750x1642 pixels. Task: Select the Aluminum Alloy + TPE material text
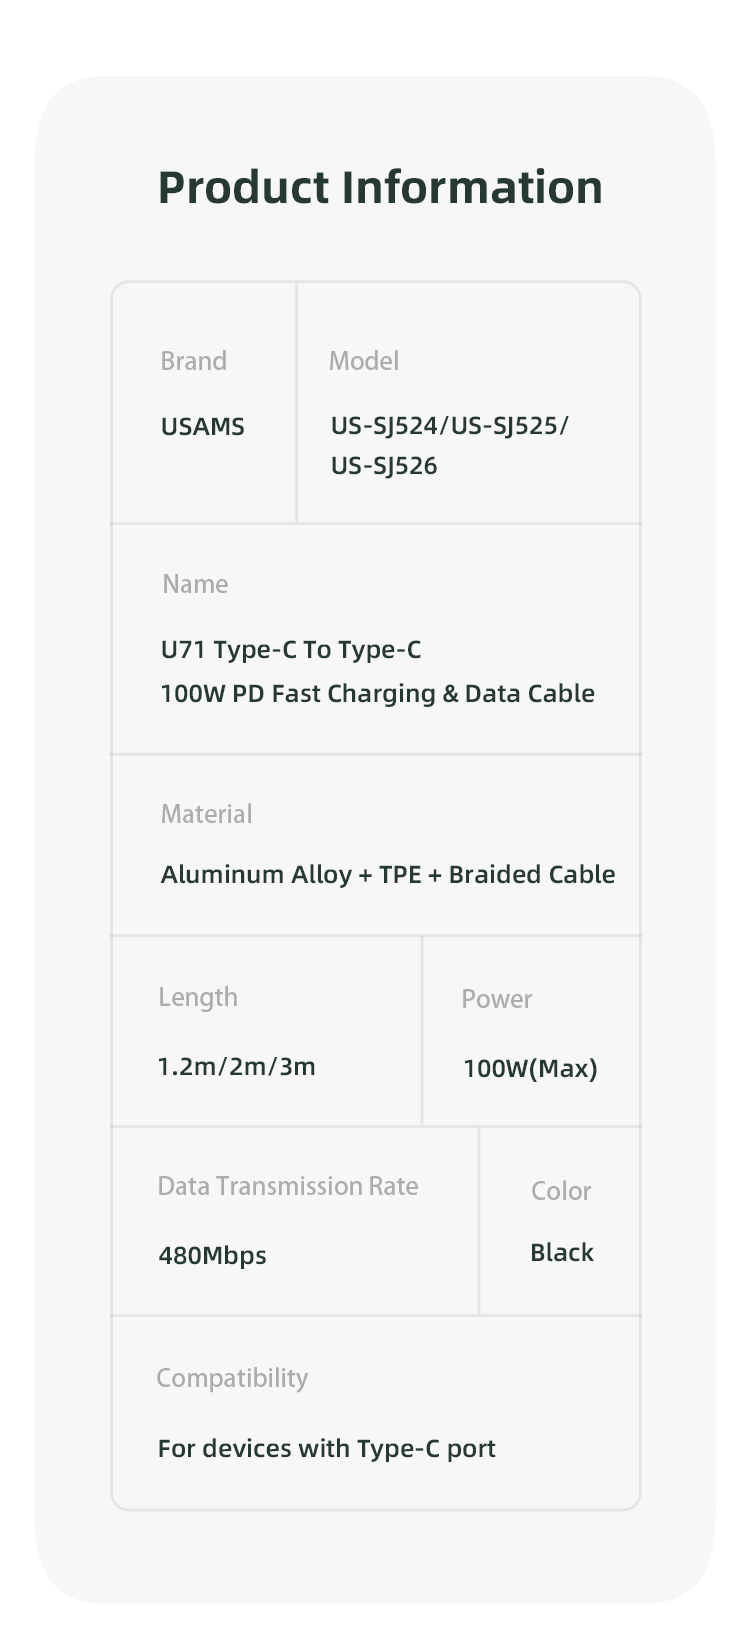pyautogui.click(x=387, y=875)
